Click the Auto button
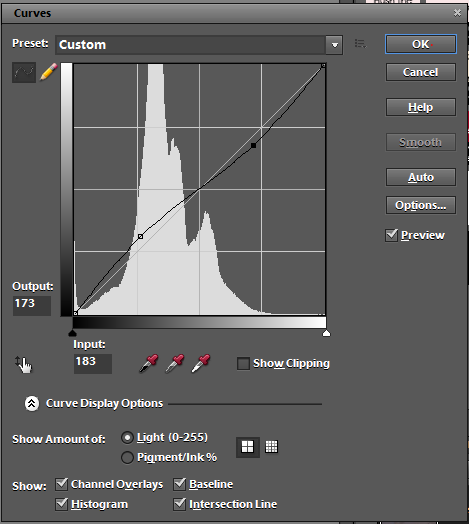The image size is (469, 524). (421, 177)
